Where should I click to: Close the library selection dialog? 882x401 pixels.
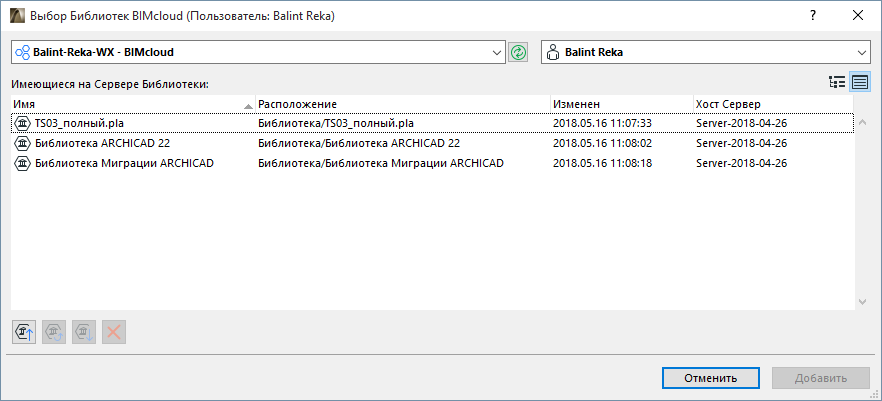click(858, 16)
